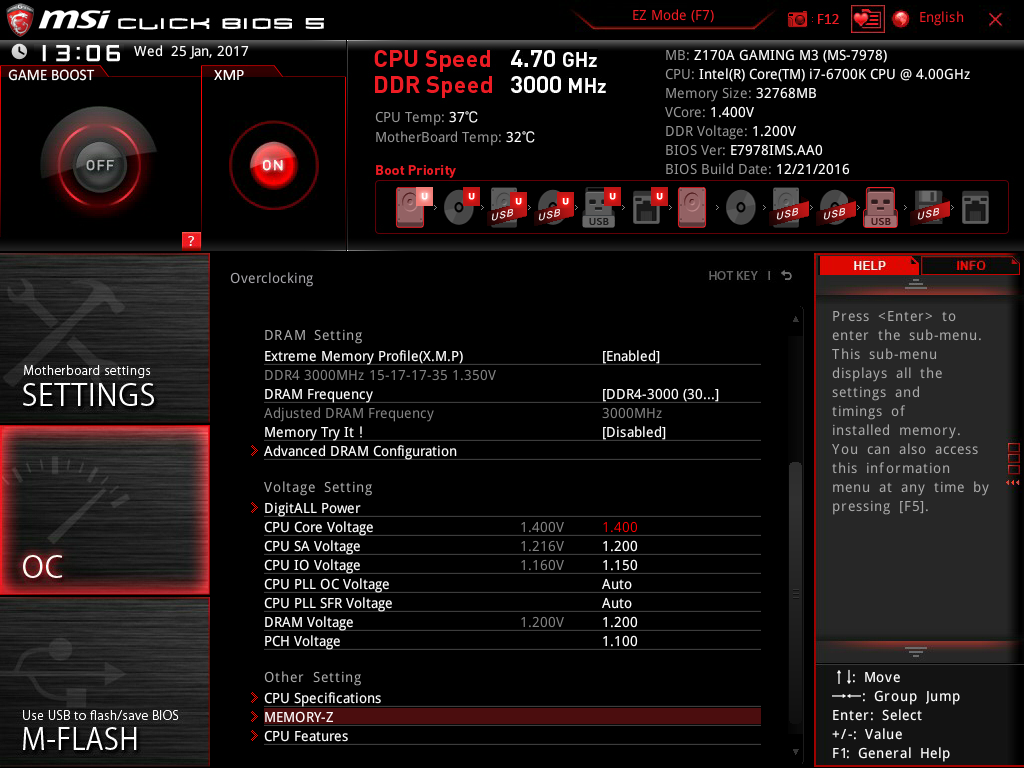Click the BIOS Ver E7978IMS.AA0 text

tap(743, 150)
